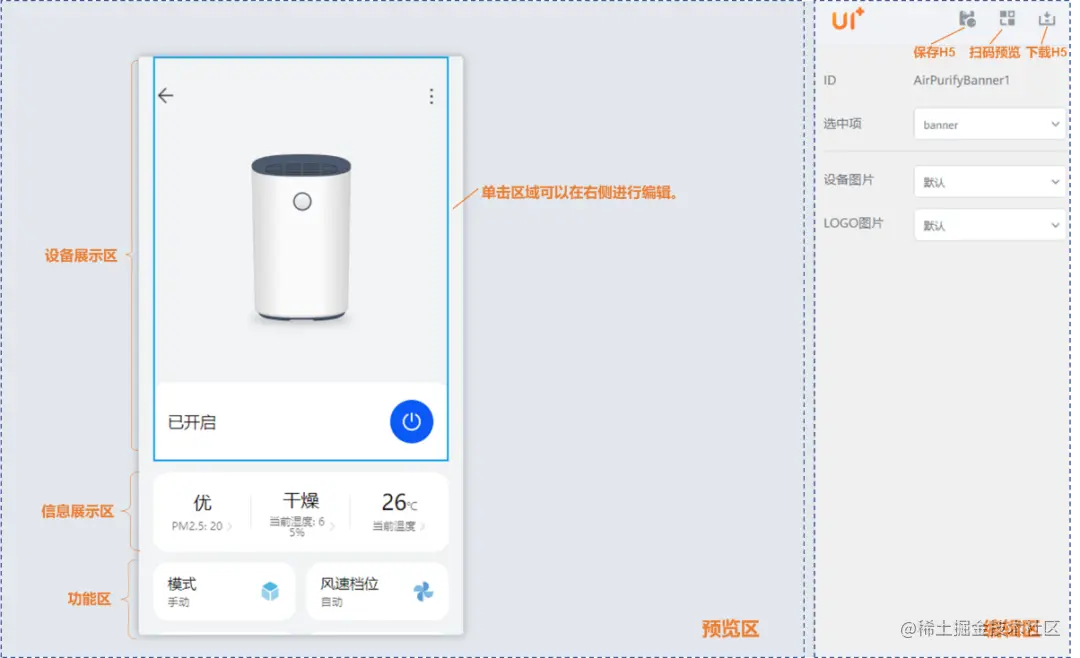Click the 风速档位 function card
Image resolution: width=1080 pixels, height=658 pixels.
coord(377,590)
